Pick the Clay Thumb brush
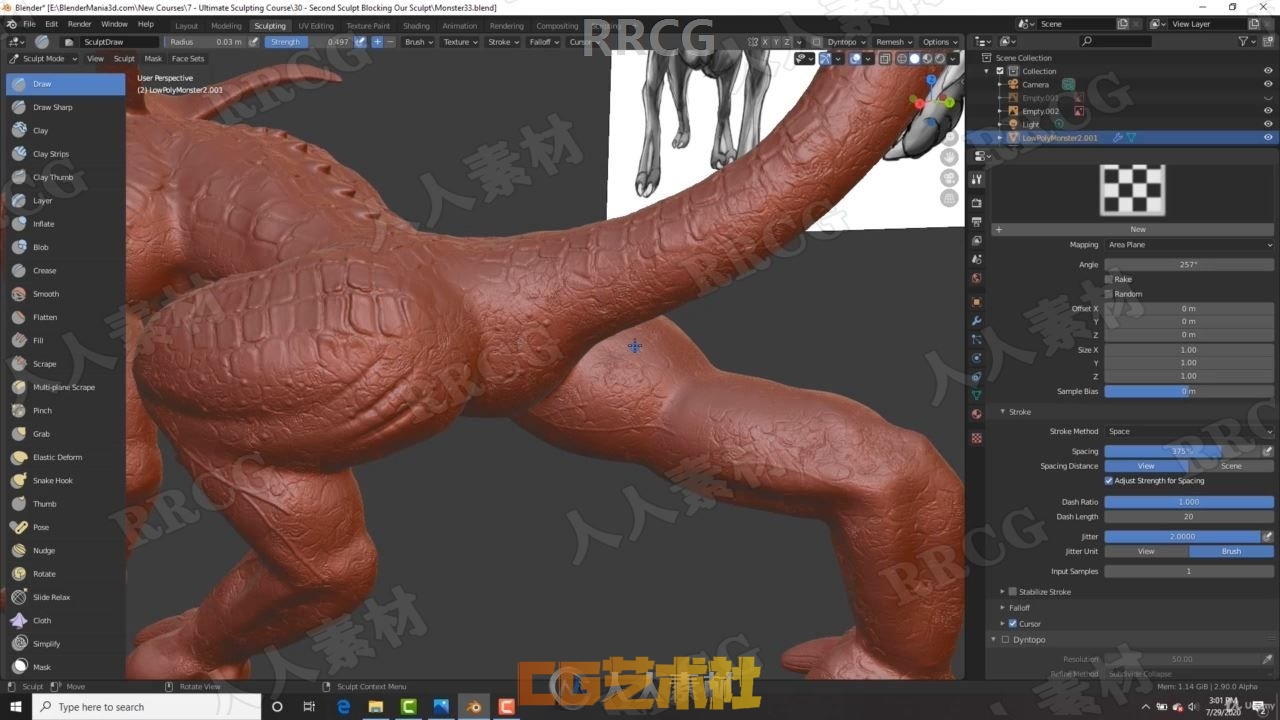Viewport: 1280px width, 720px height. [65, 177]
